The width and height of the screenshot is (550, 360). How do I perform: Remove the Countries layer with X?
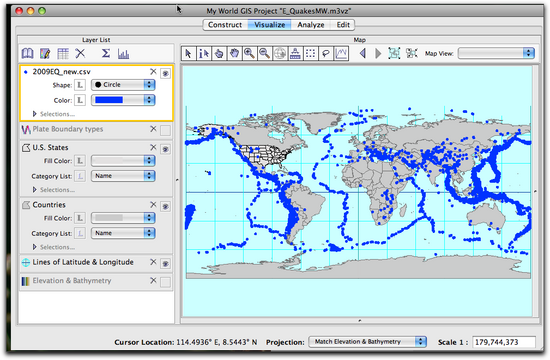point(153,205)
